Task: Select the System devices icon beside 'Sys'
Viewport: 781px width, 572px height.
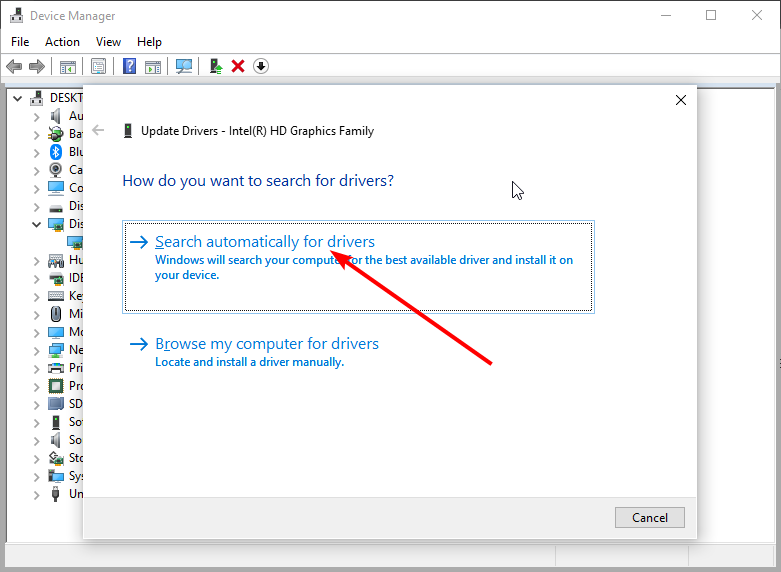Action: (x=56, y=476)
